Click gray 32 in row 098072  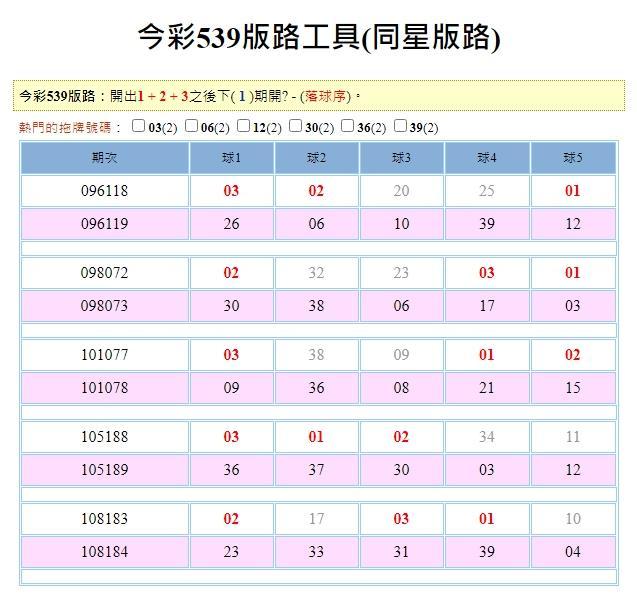(x=316, y=273)
